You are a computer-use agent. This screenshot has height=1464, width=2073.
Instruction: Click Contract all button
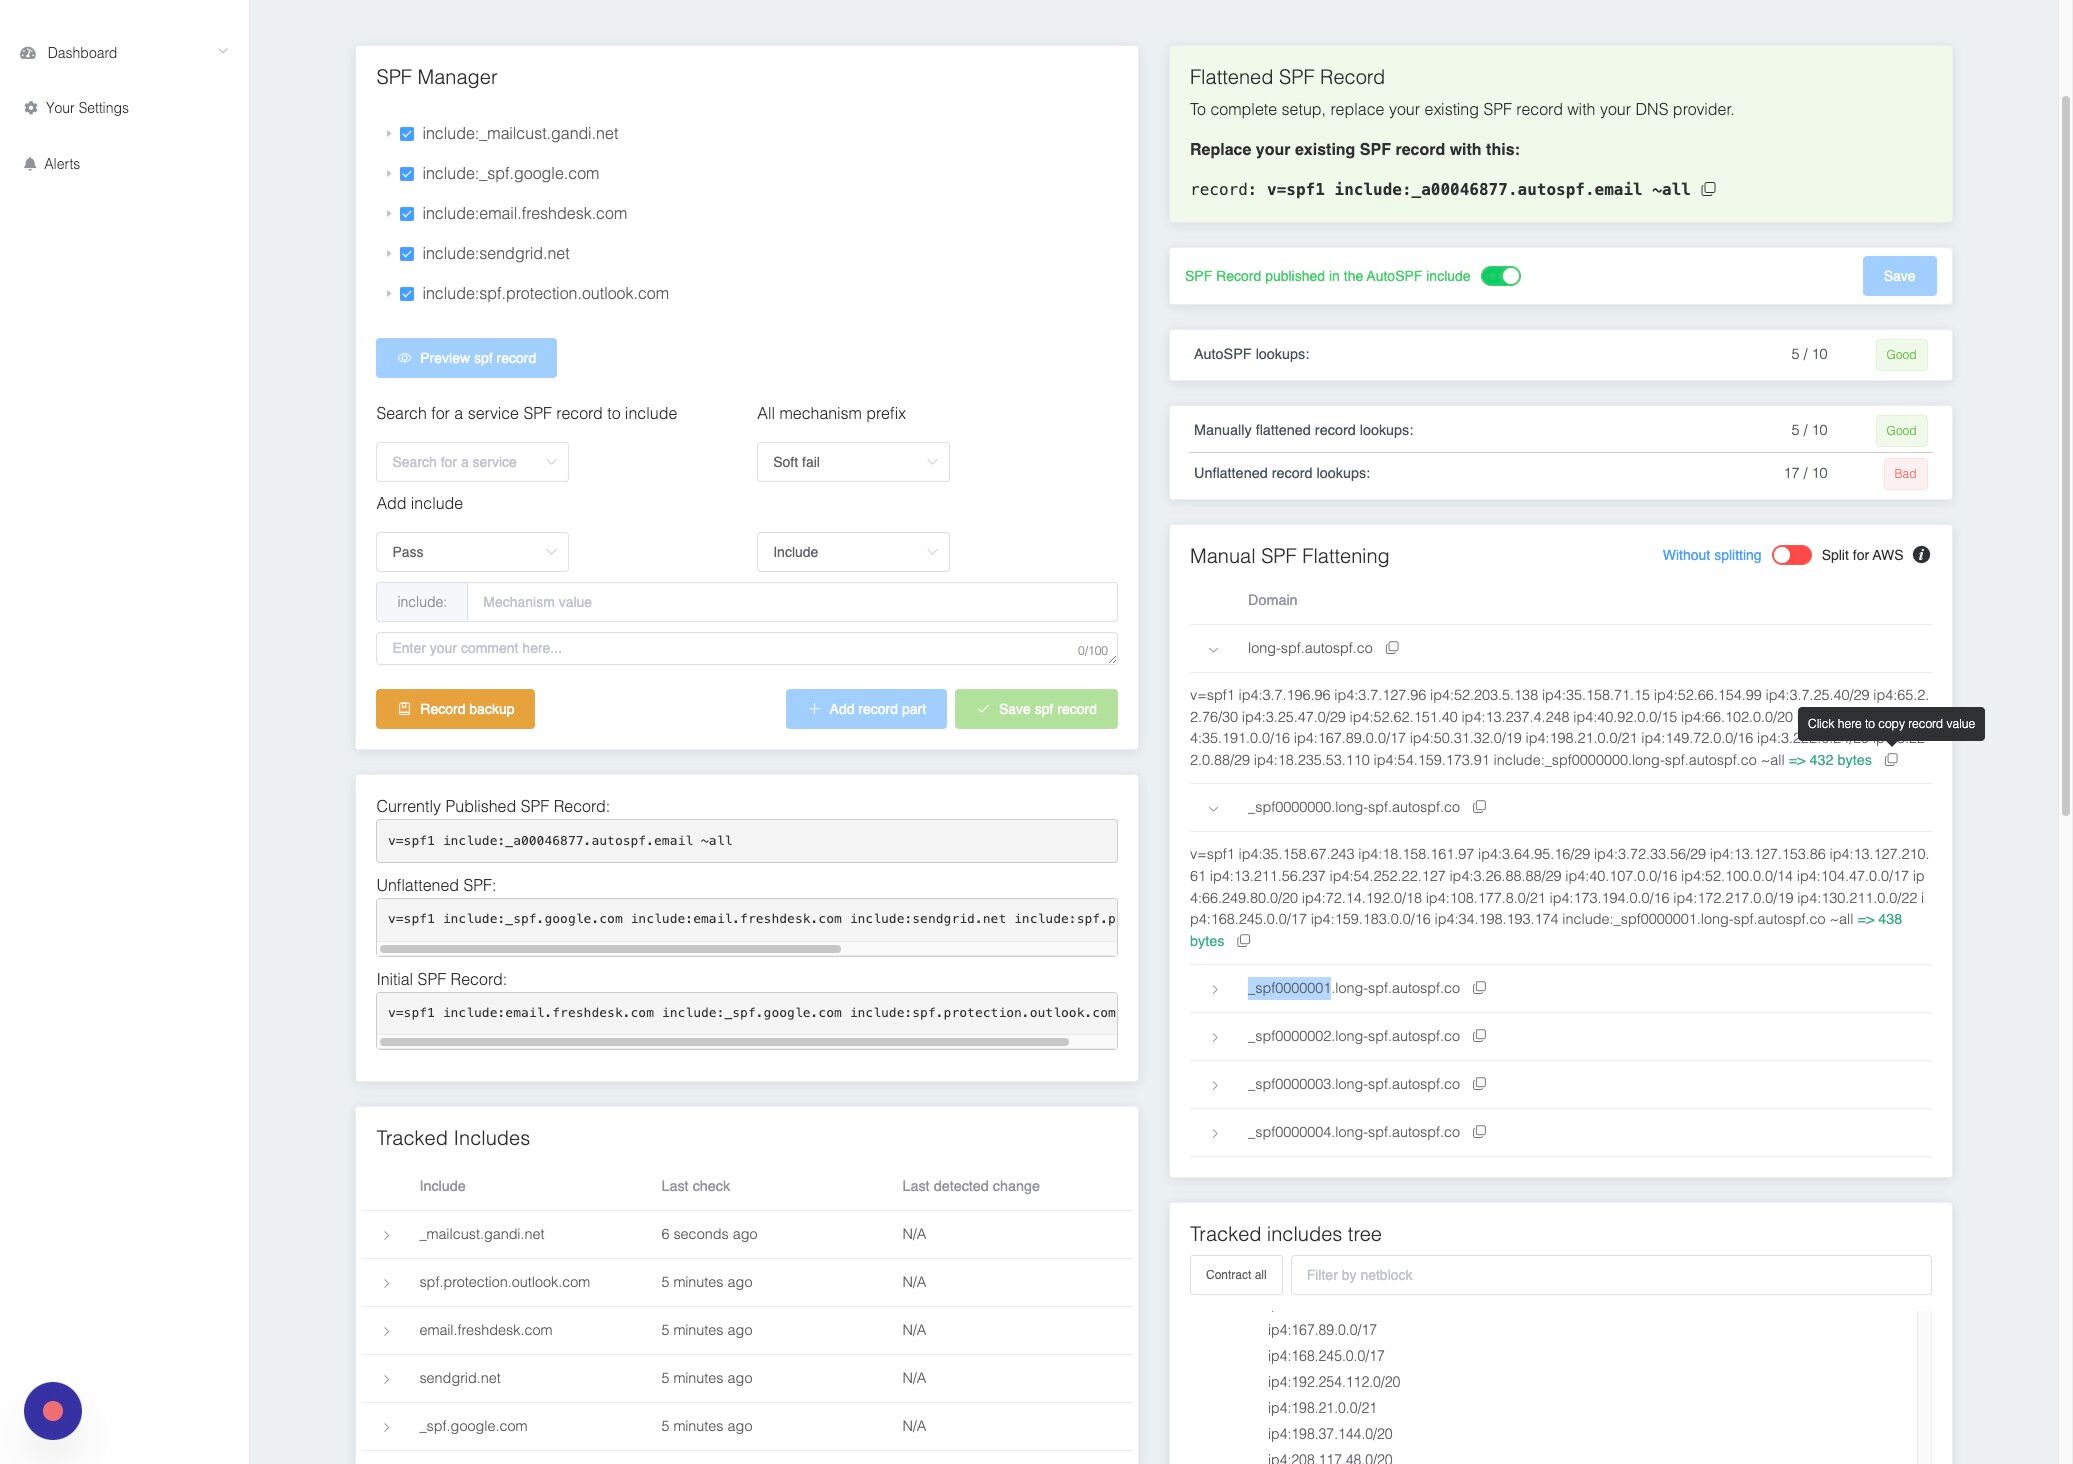tap(1236, 1275)
